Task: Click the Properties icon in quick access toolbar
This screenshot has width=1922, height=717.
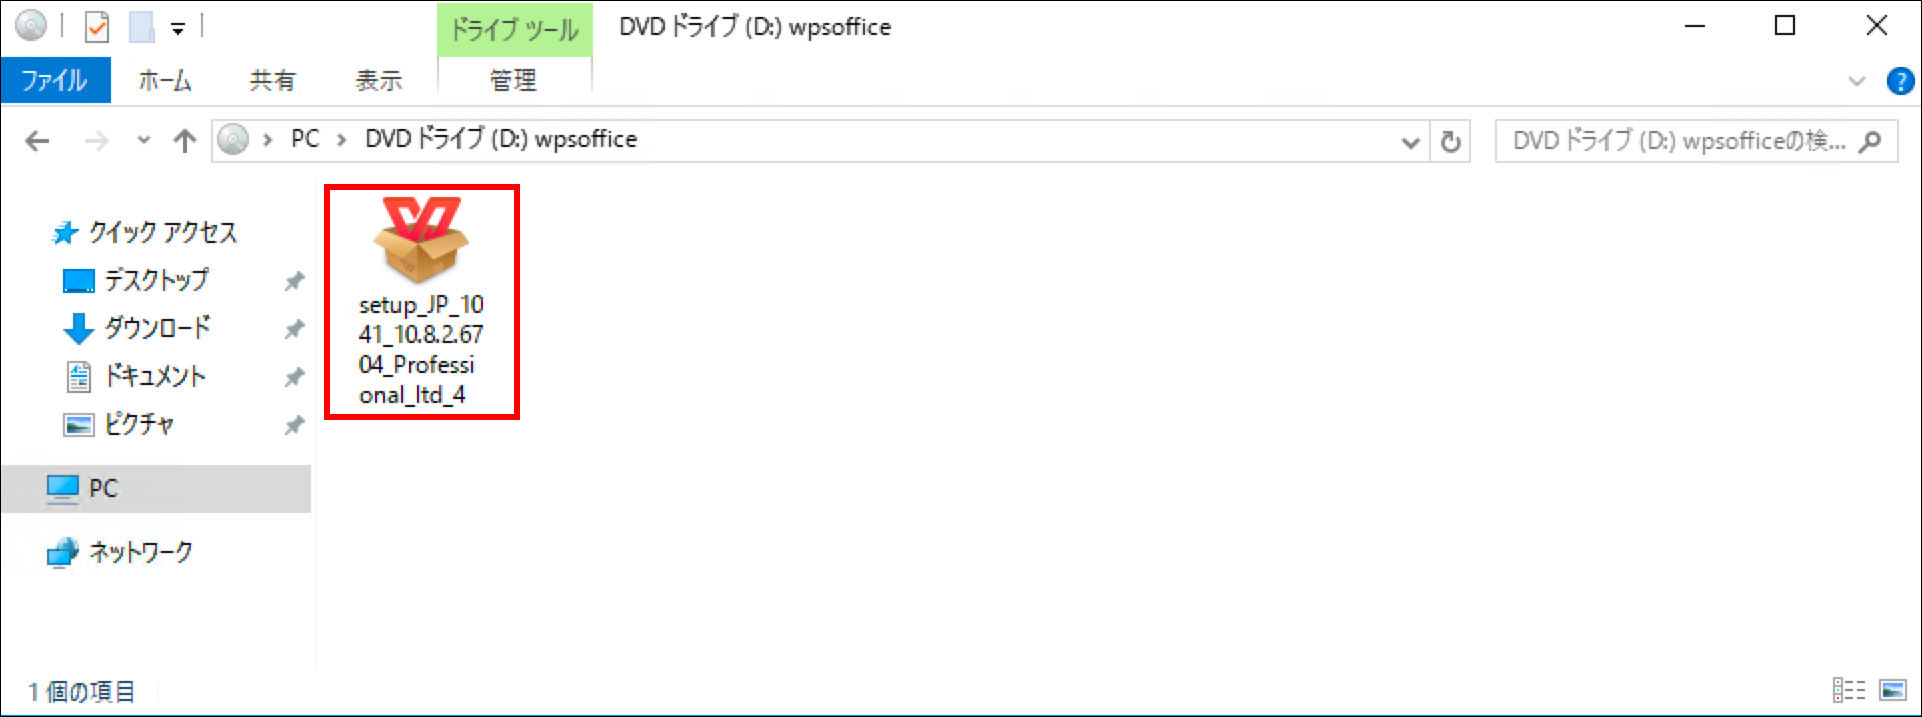Action: click(x=97, y=27)
